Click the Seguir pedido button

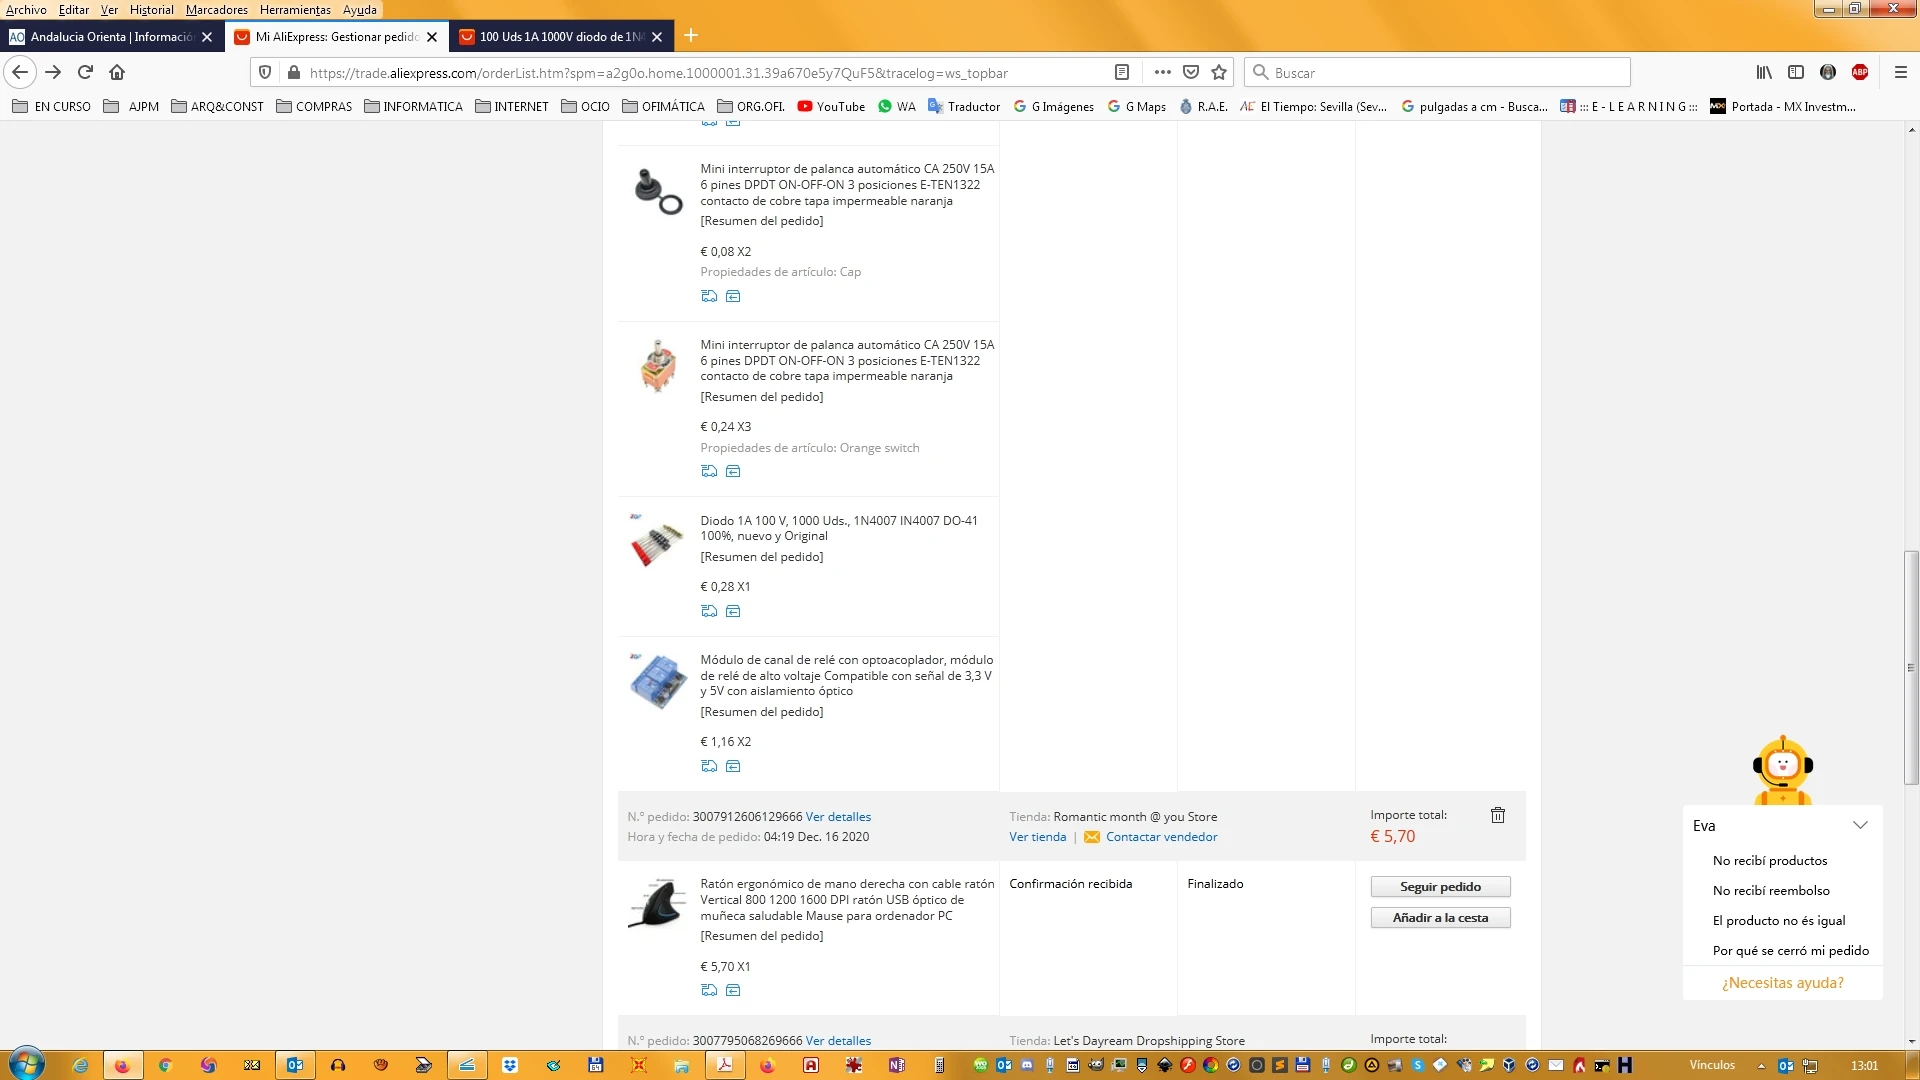coord(1439,887)
